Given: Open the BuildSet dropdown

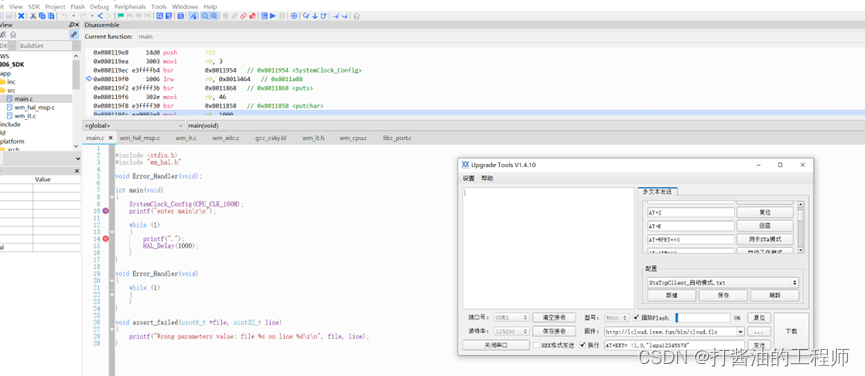Looking at the screenshot, I should [49, 46].
